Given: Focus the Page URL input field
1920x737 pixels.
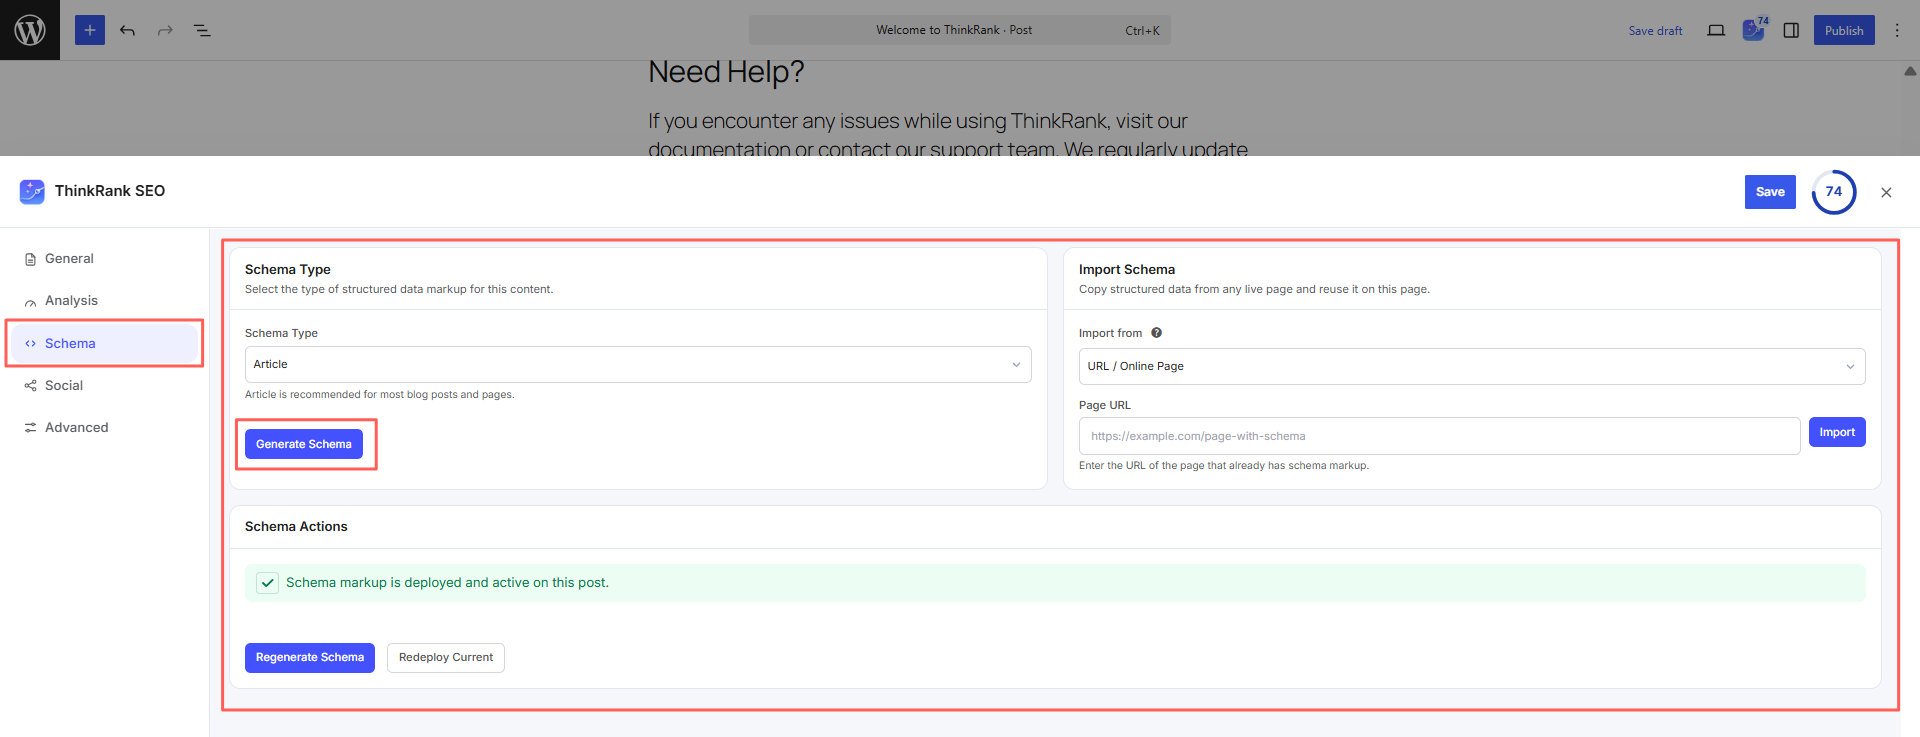Looking at the screenshot, I should (1440, 436).
